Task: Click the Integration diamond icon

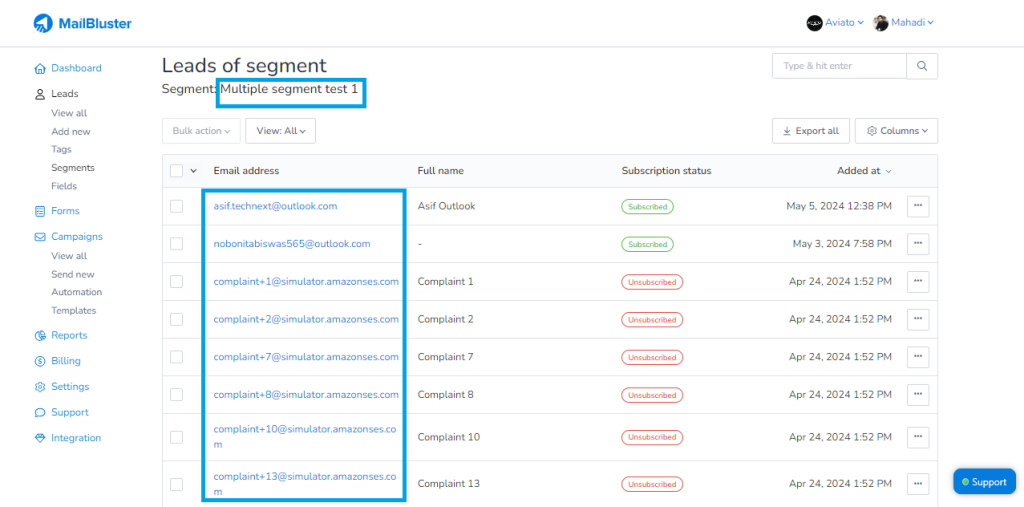Action: point(40,438)
